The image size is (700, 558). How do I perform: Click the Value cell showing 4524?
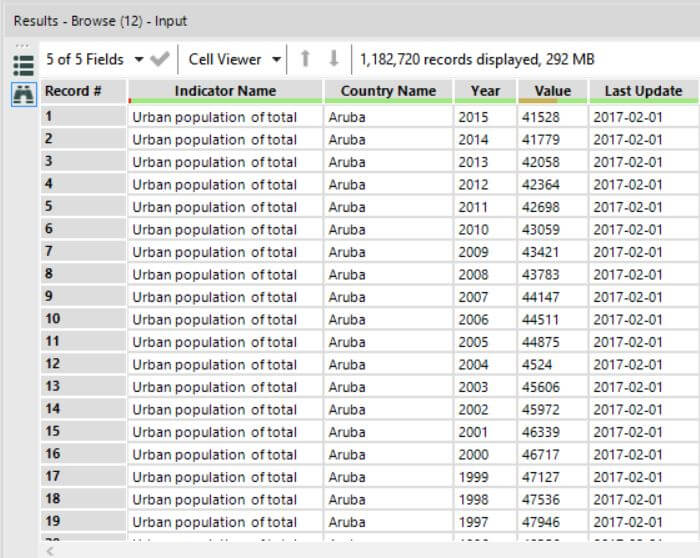pyautogui.click(x=550, y=364)
